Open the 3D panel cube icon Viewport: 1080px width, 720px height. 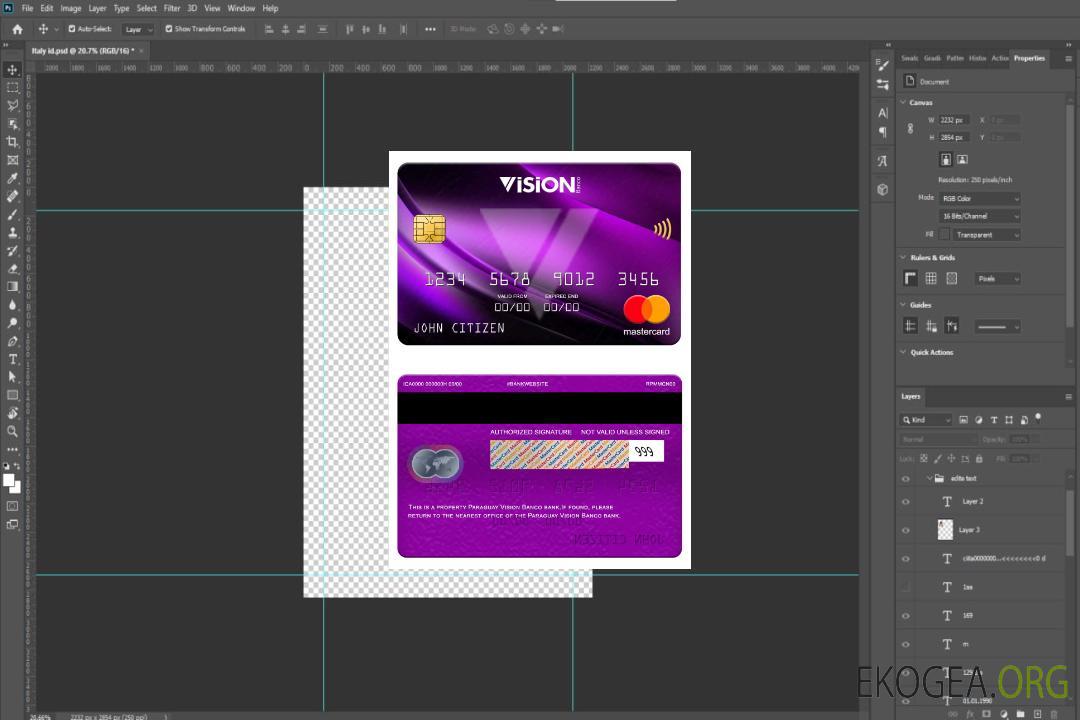tap(882, 189)
